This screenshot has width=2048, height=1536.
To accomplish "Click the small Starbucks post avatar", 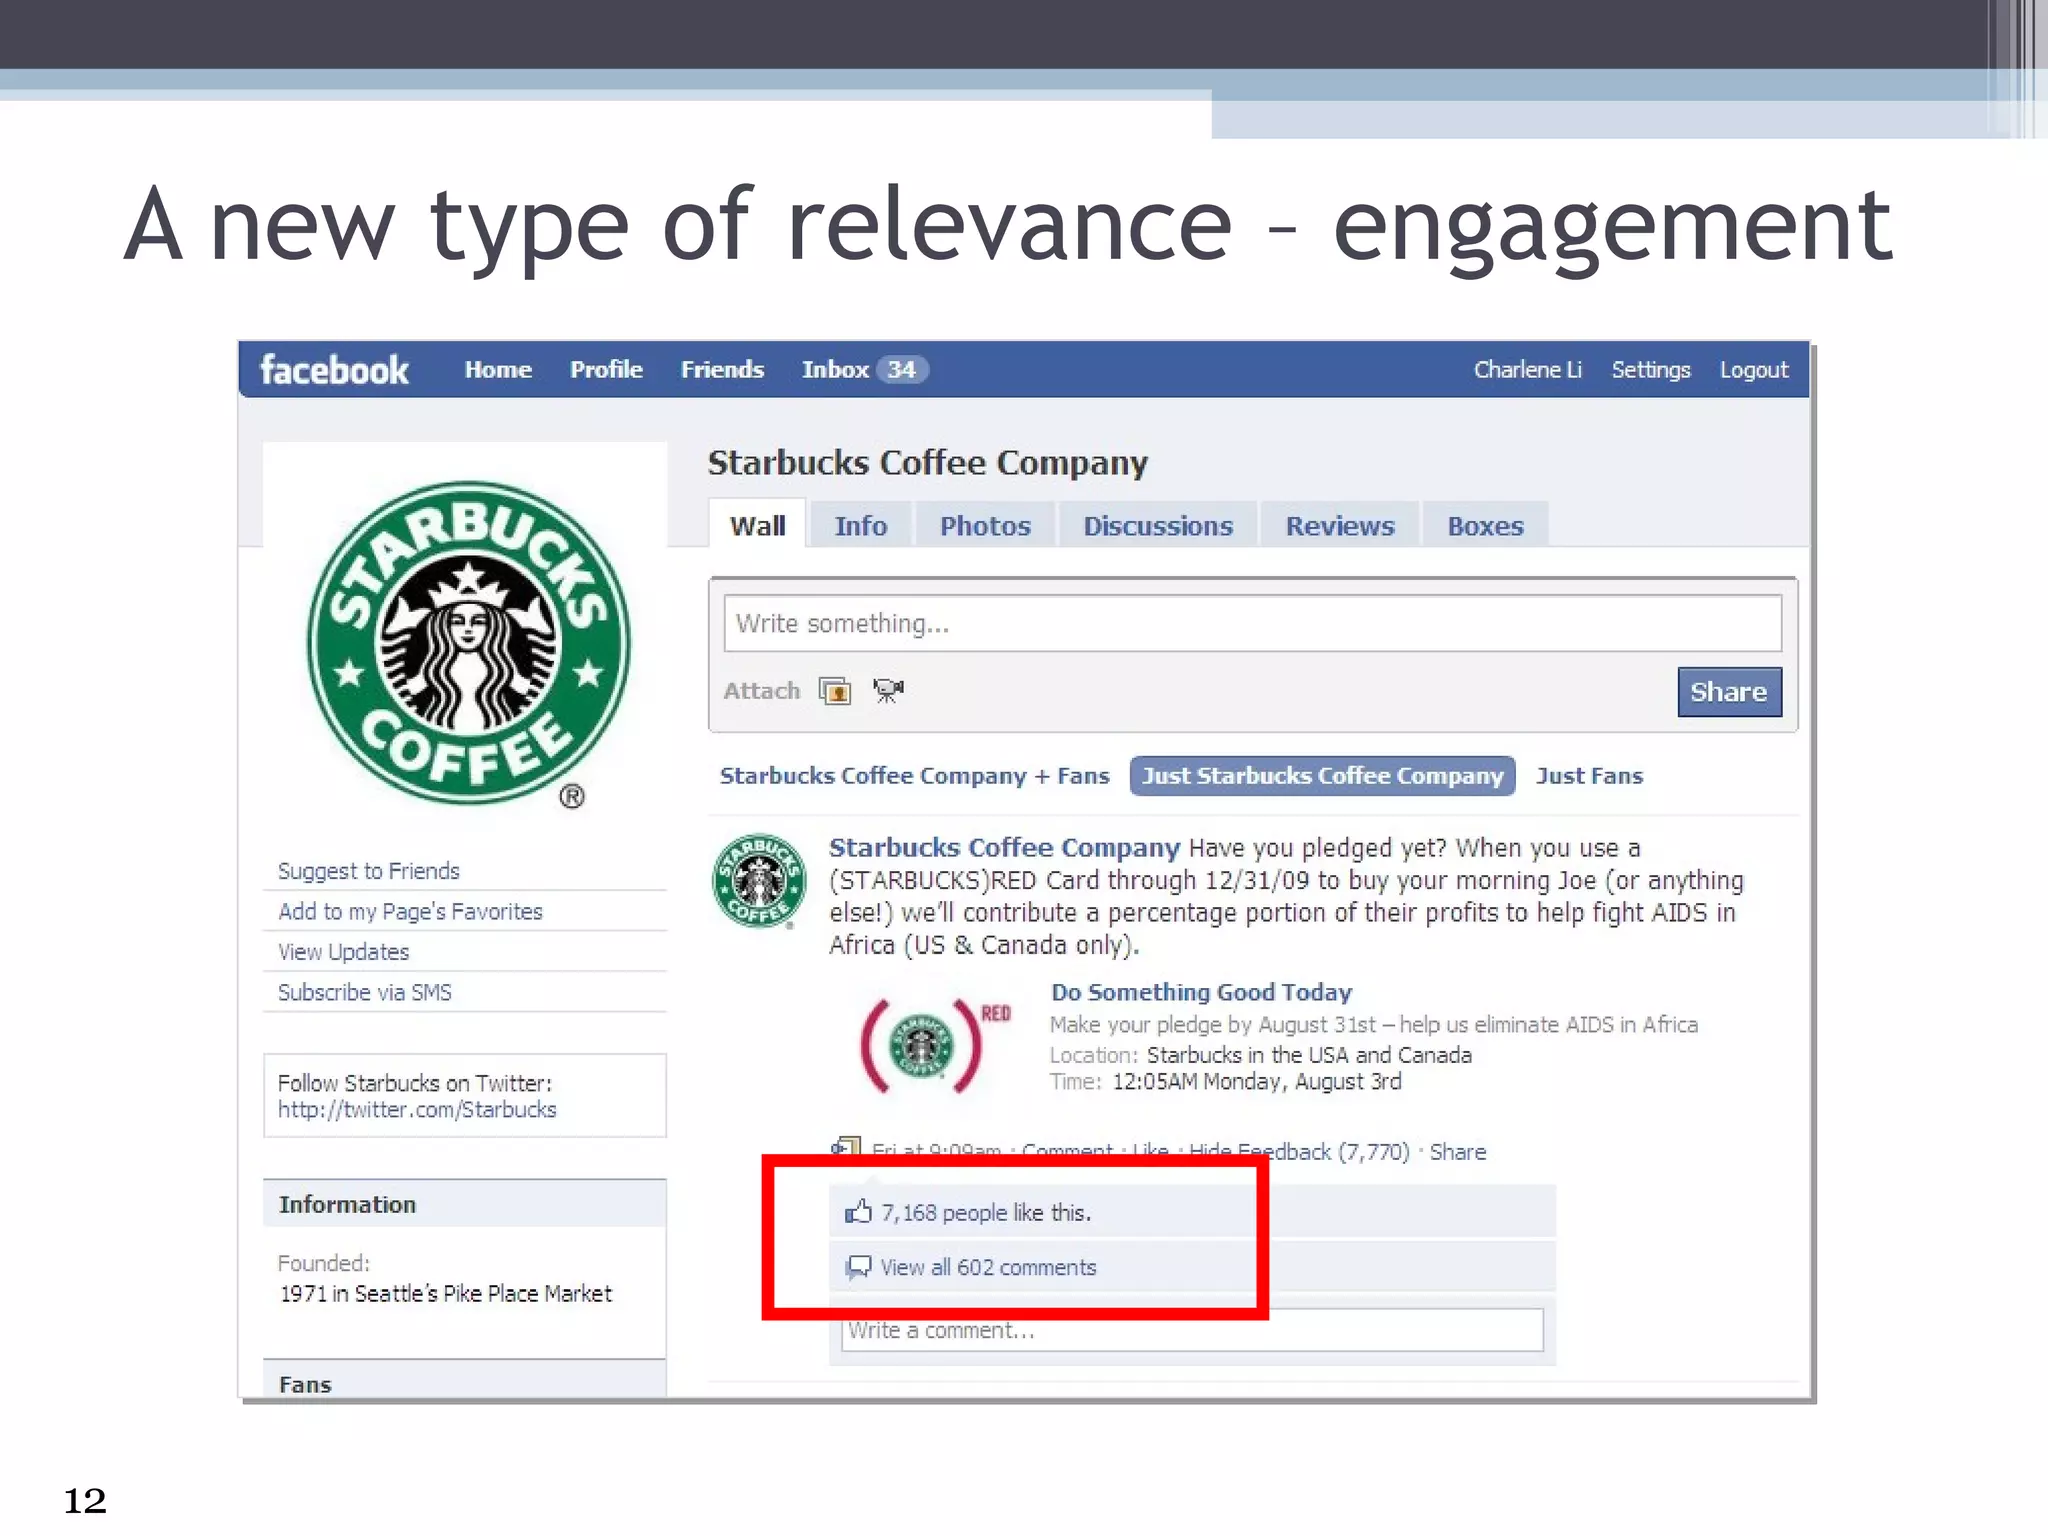I will (759, 881).
